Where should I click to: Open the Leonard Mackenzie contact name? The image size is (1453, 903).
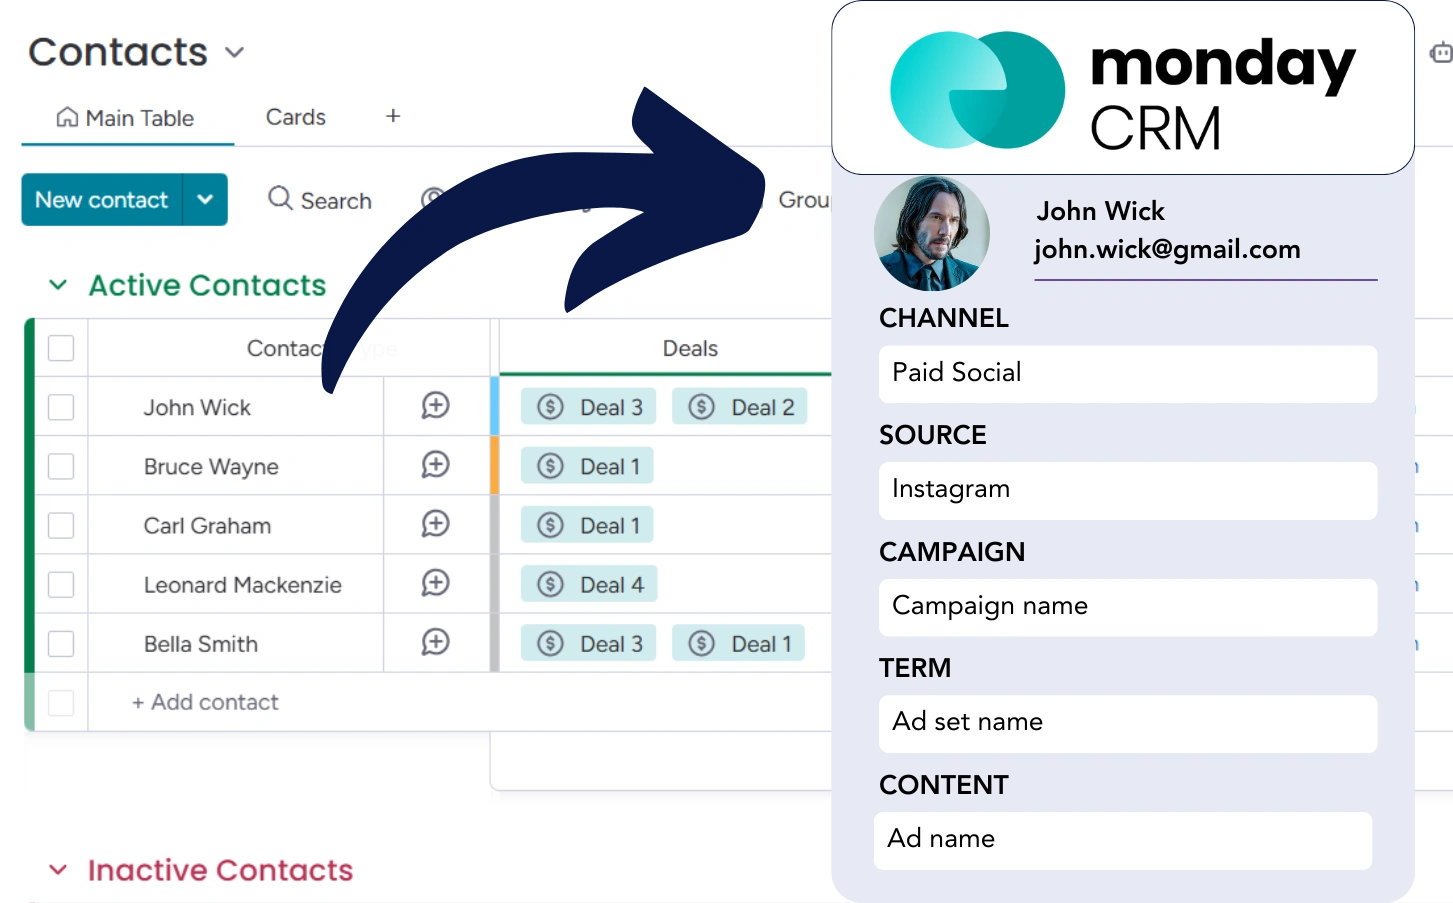click(243, 584)
